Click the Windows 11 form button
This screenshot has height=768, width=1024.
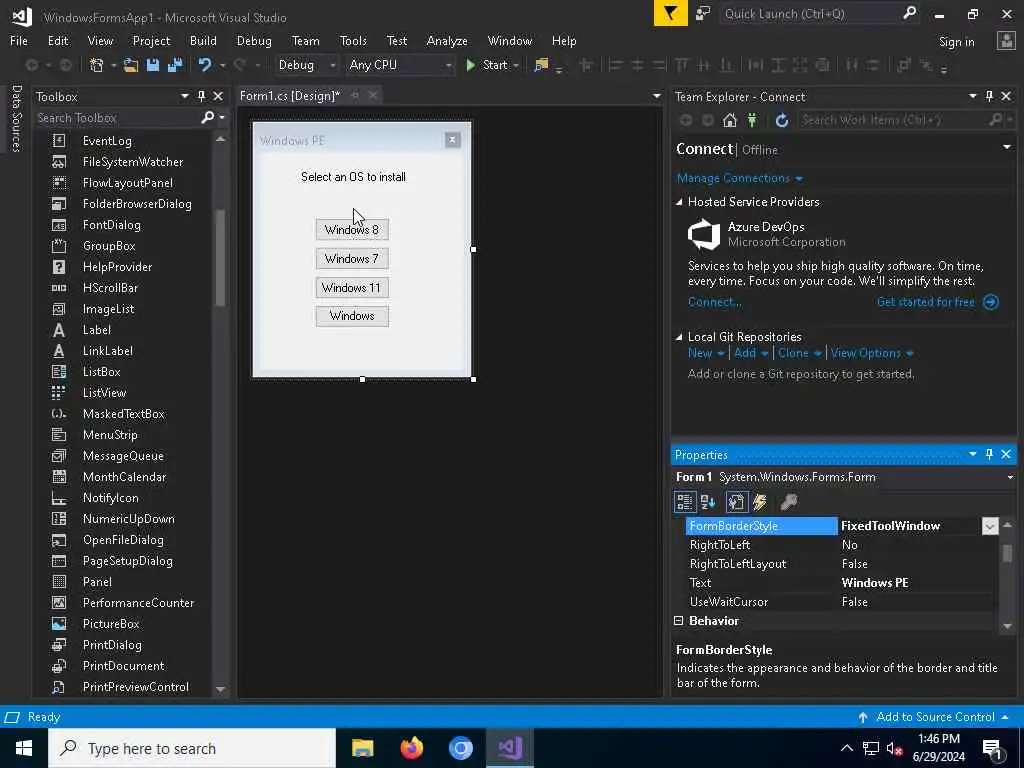click(x=352, y=287)
